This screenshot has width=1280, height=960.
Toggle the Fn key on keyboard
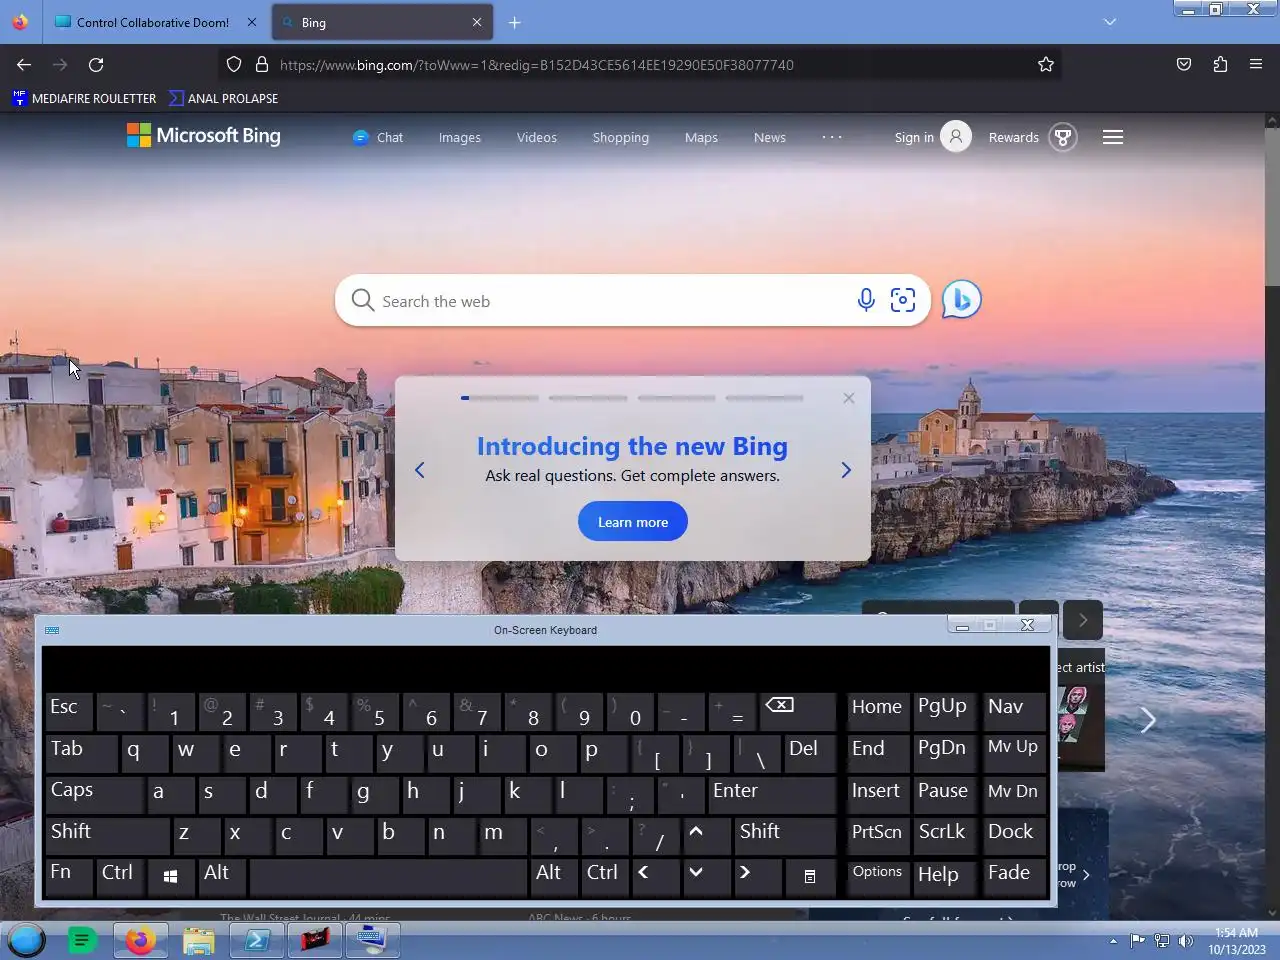[x=69, y=877]
